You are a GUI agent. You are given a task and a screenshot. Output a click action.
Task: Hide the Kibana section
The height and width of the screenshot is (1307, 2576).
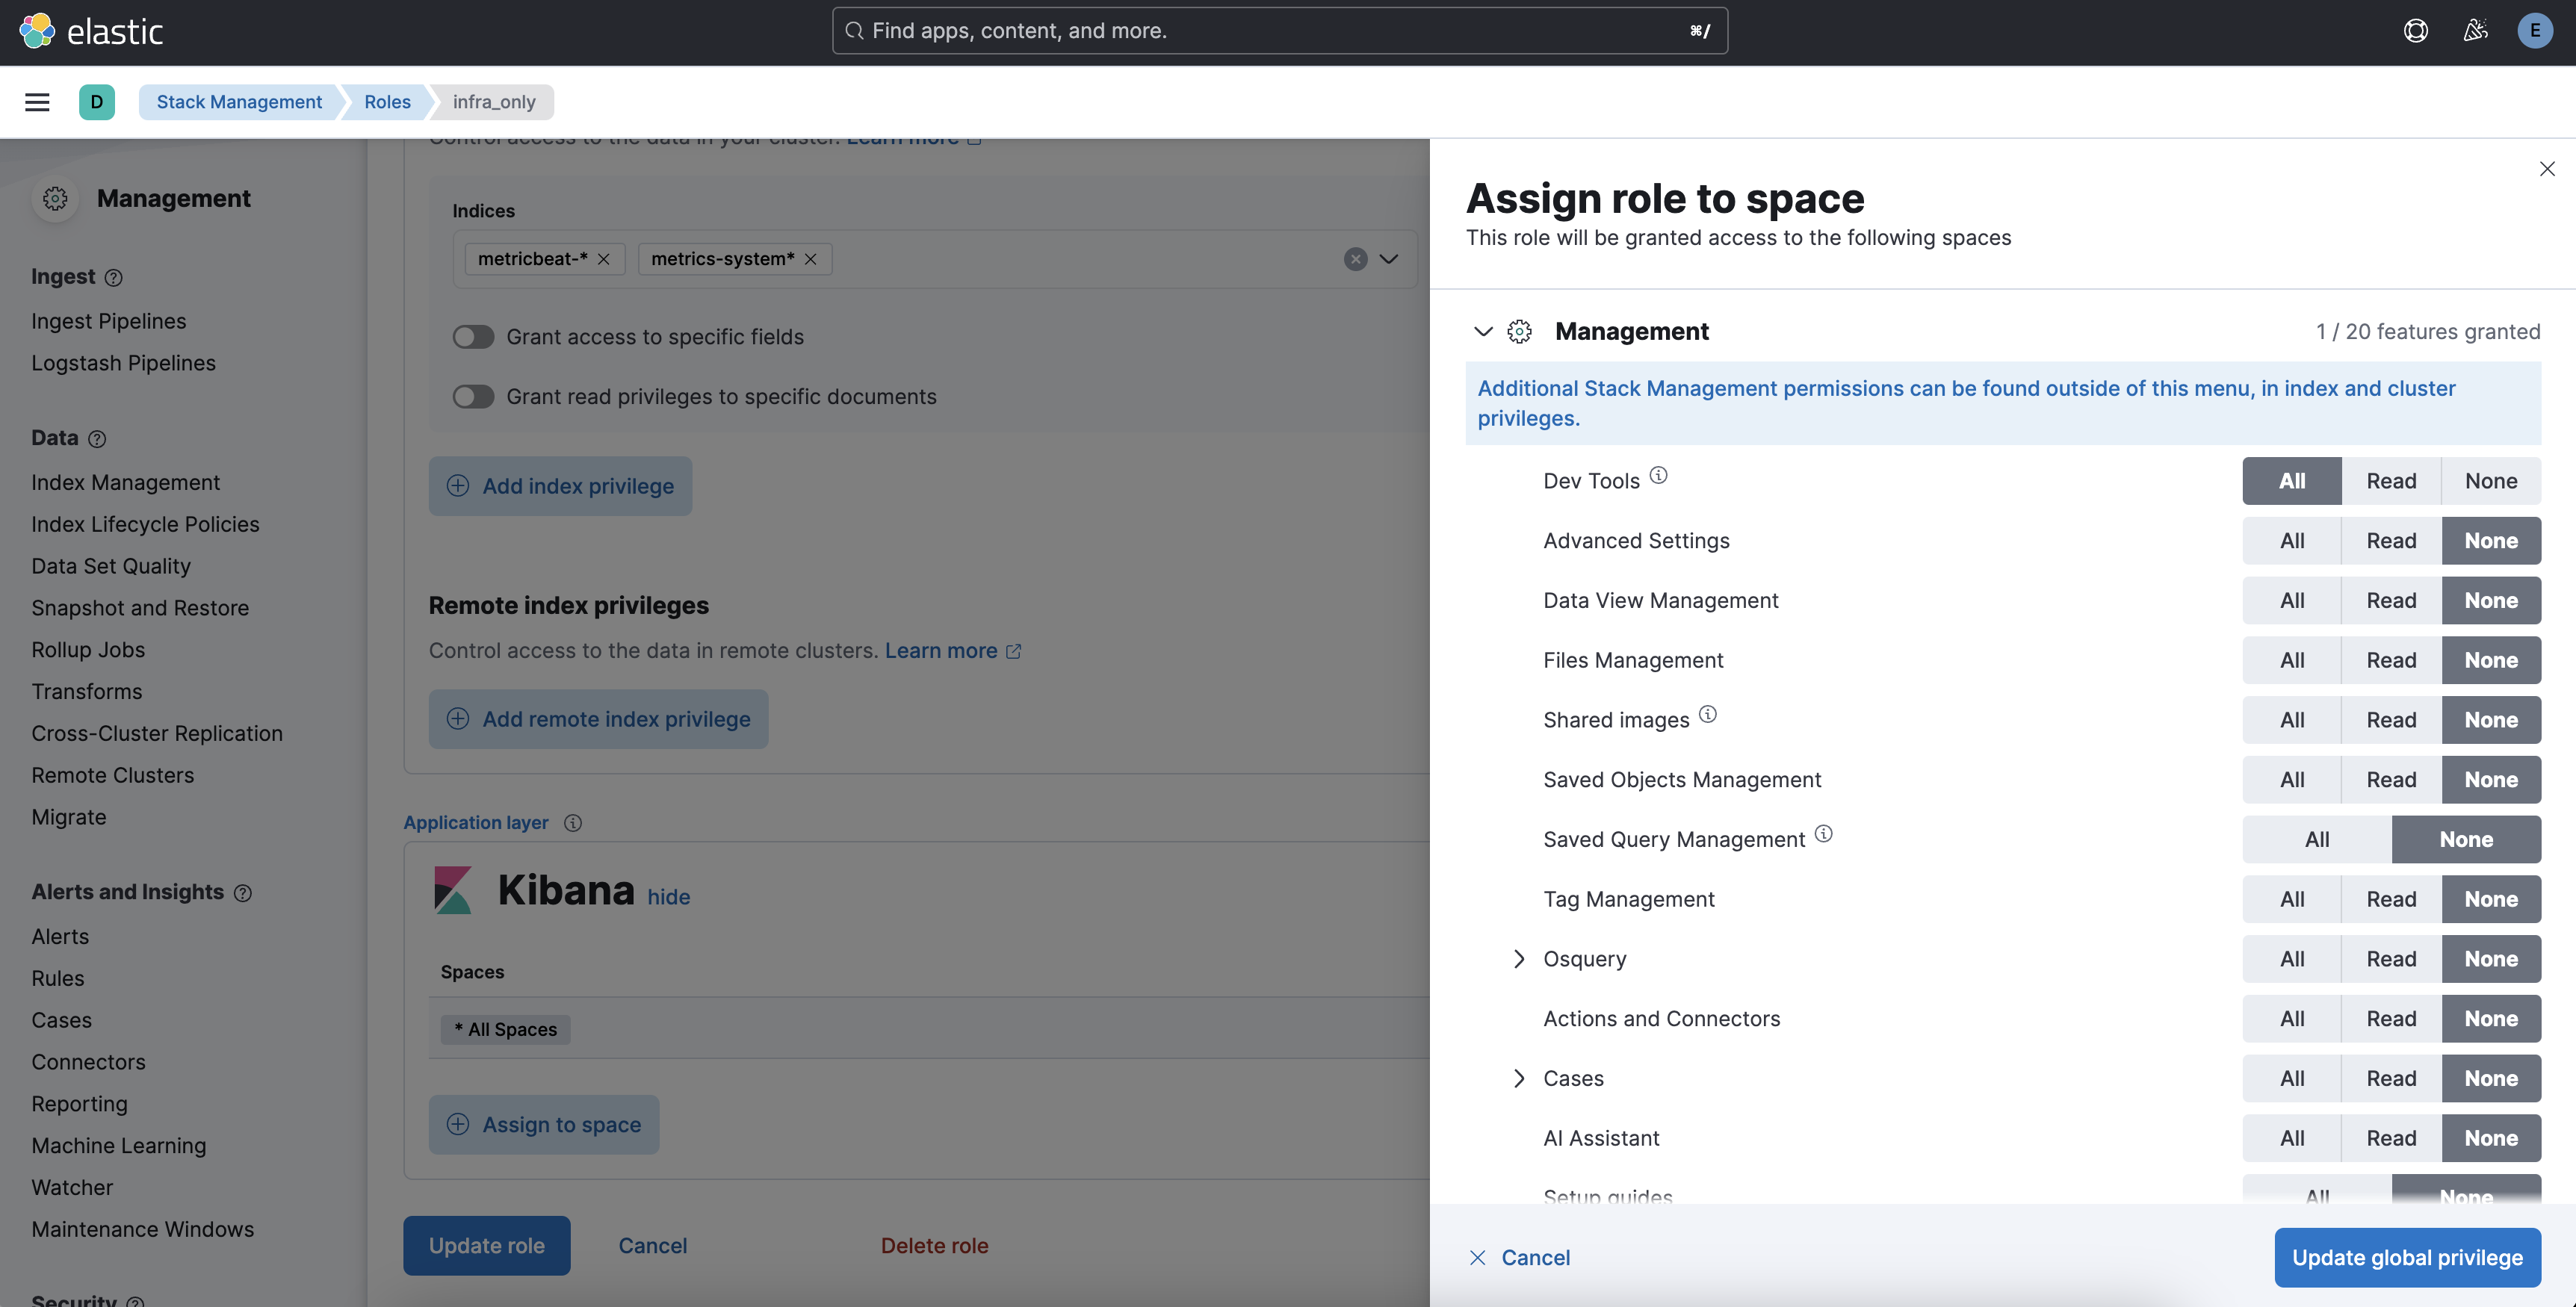point(668,897)
